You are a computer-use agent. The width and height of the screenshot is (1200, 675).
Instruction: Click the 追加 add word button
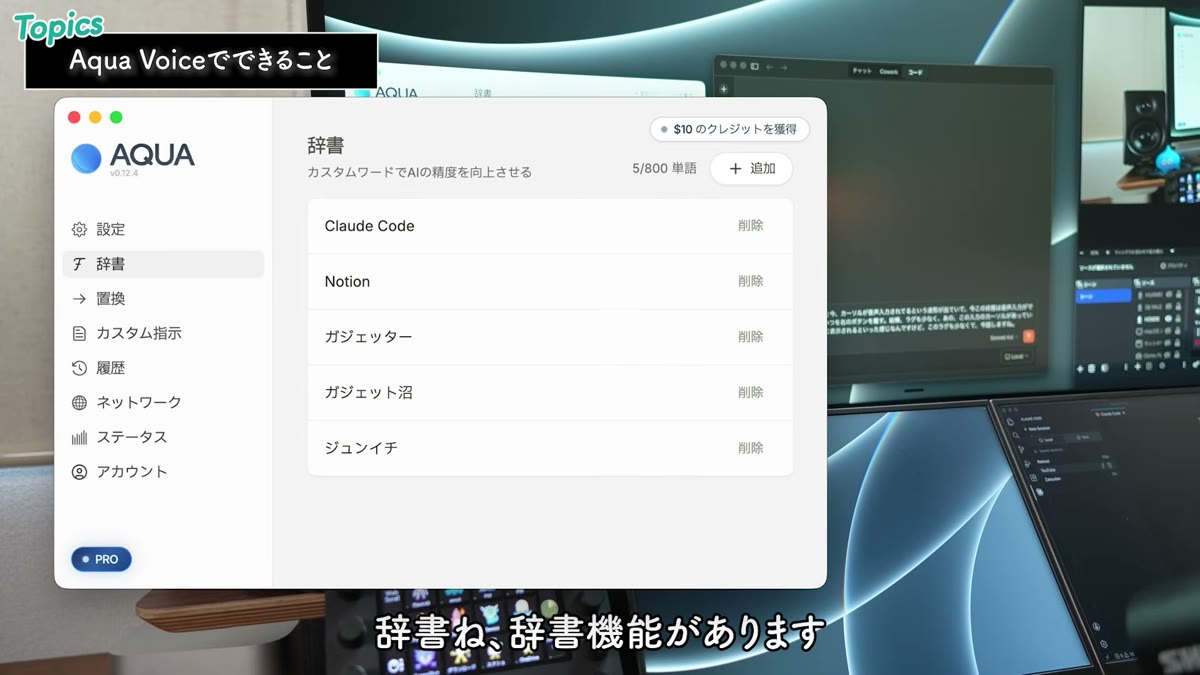751,169
